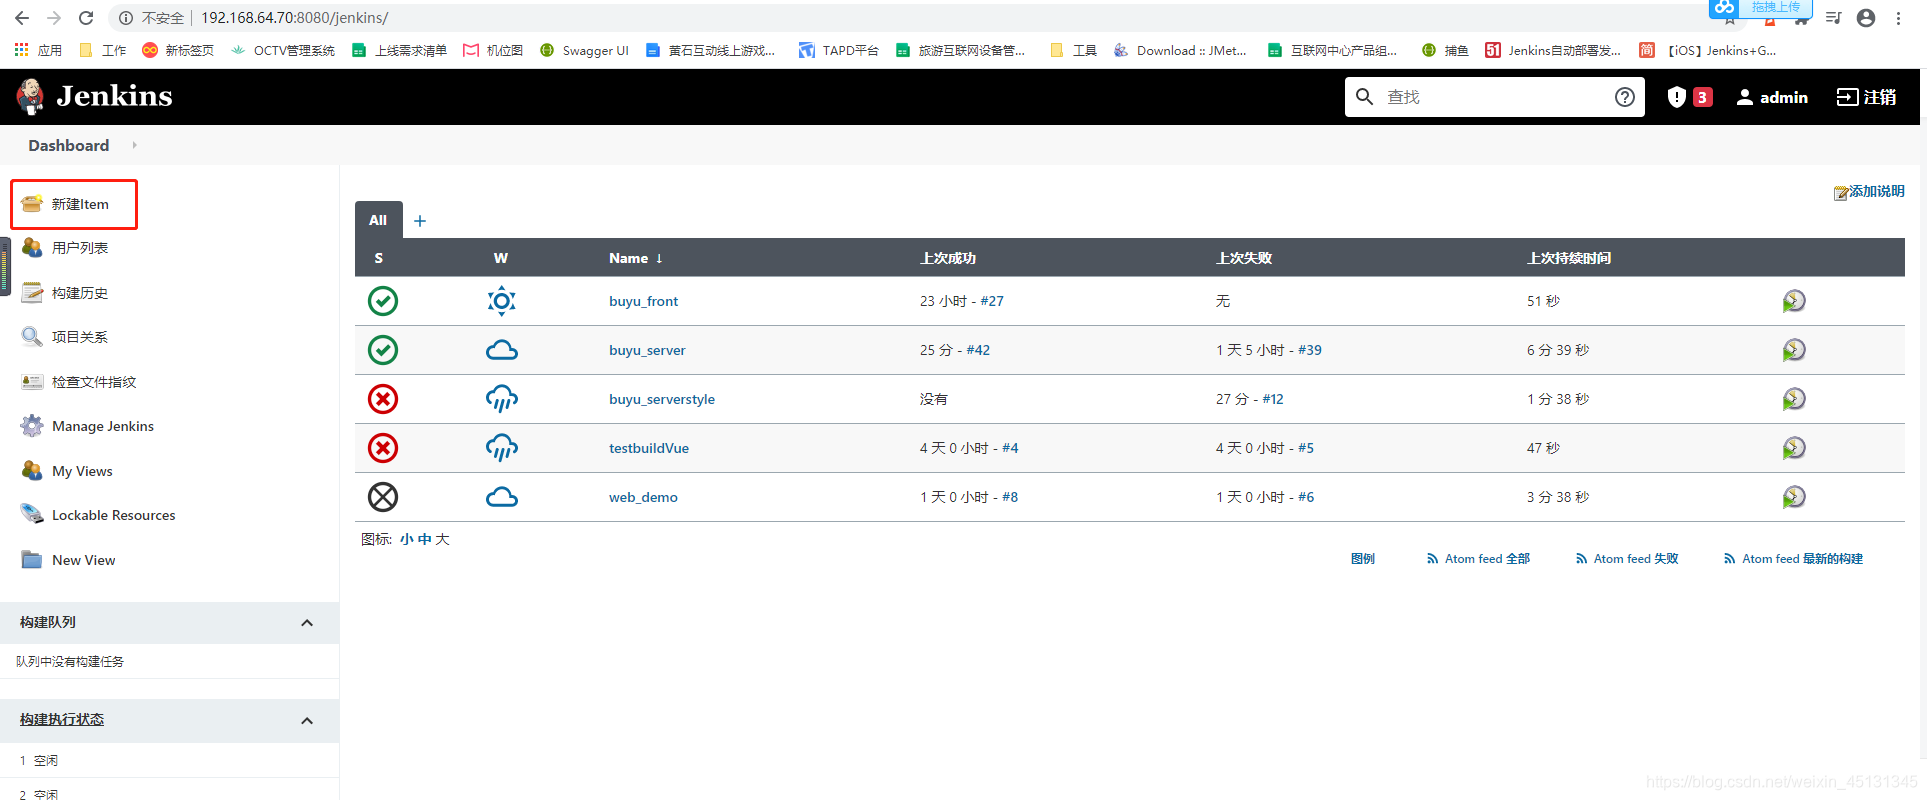Click failed status icon for buyu_serverstyle
The image size is (1927, 800).
point(383,399)
